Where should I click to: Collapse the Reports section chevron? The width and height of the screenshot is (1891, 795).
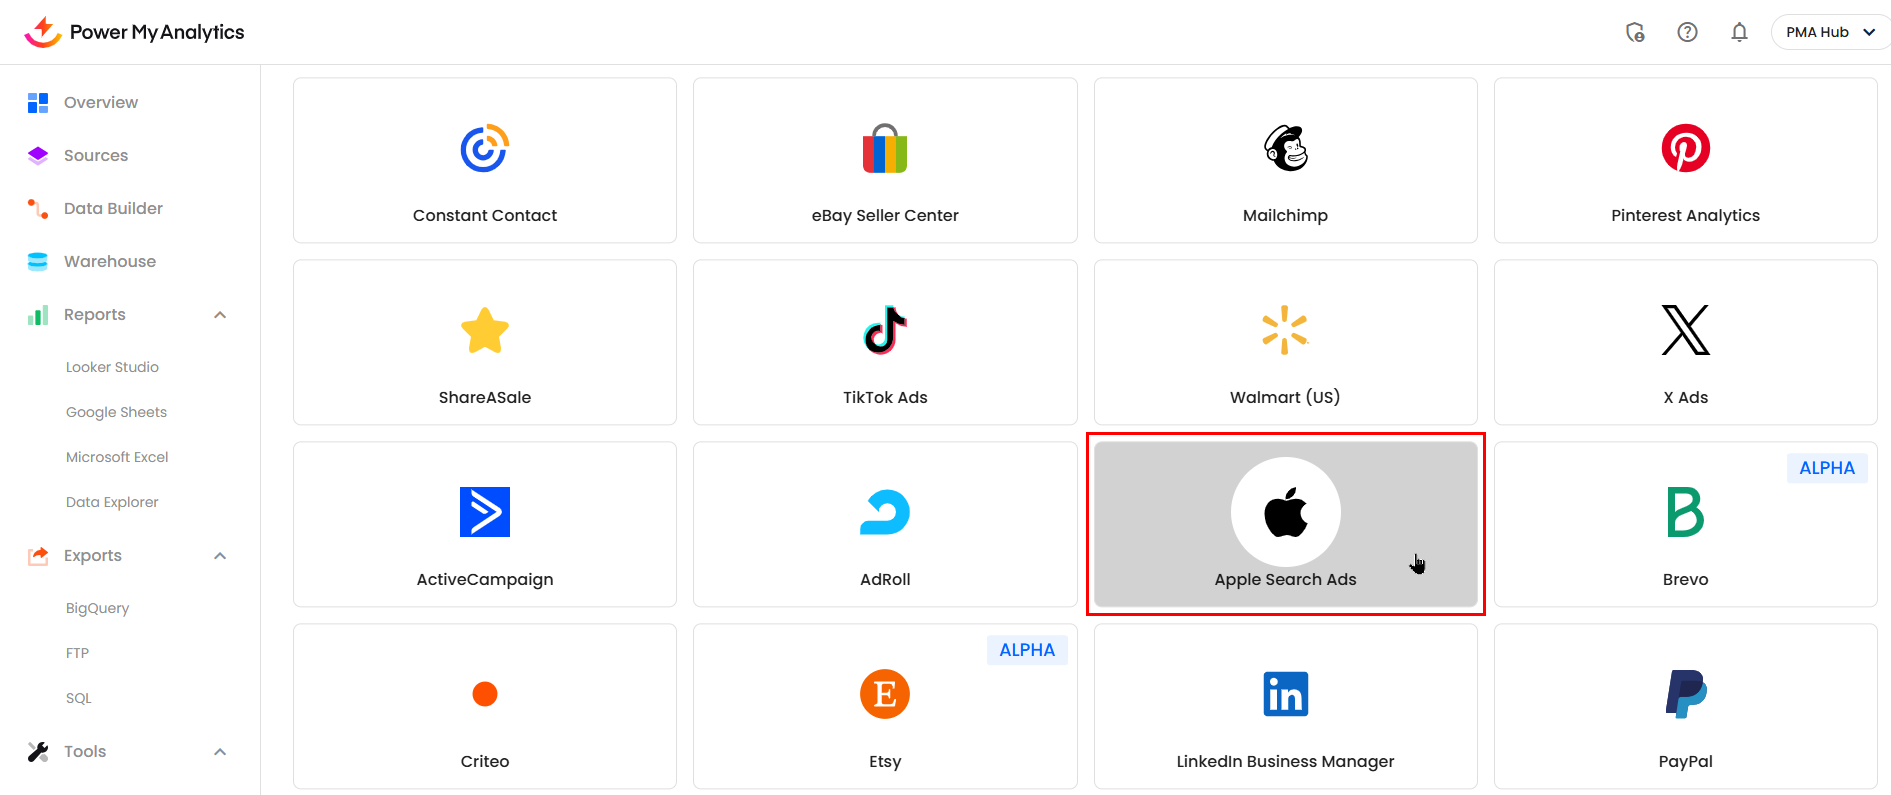(220, 315)
